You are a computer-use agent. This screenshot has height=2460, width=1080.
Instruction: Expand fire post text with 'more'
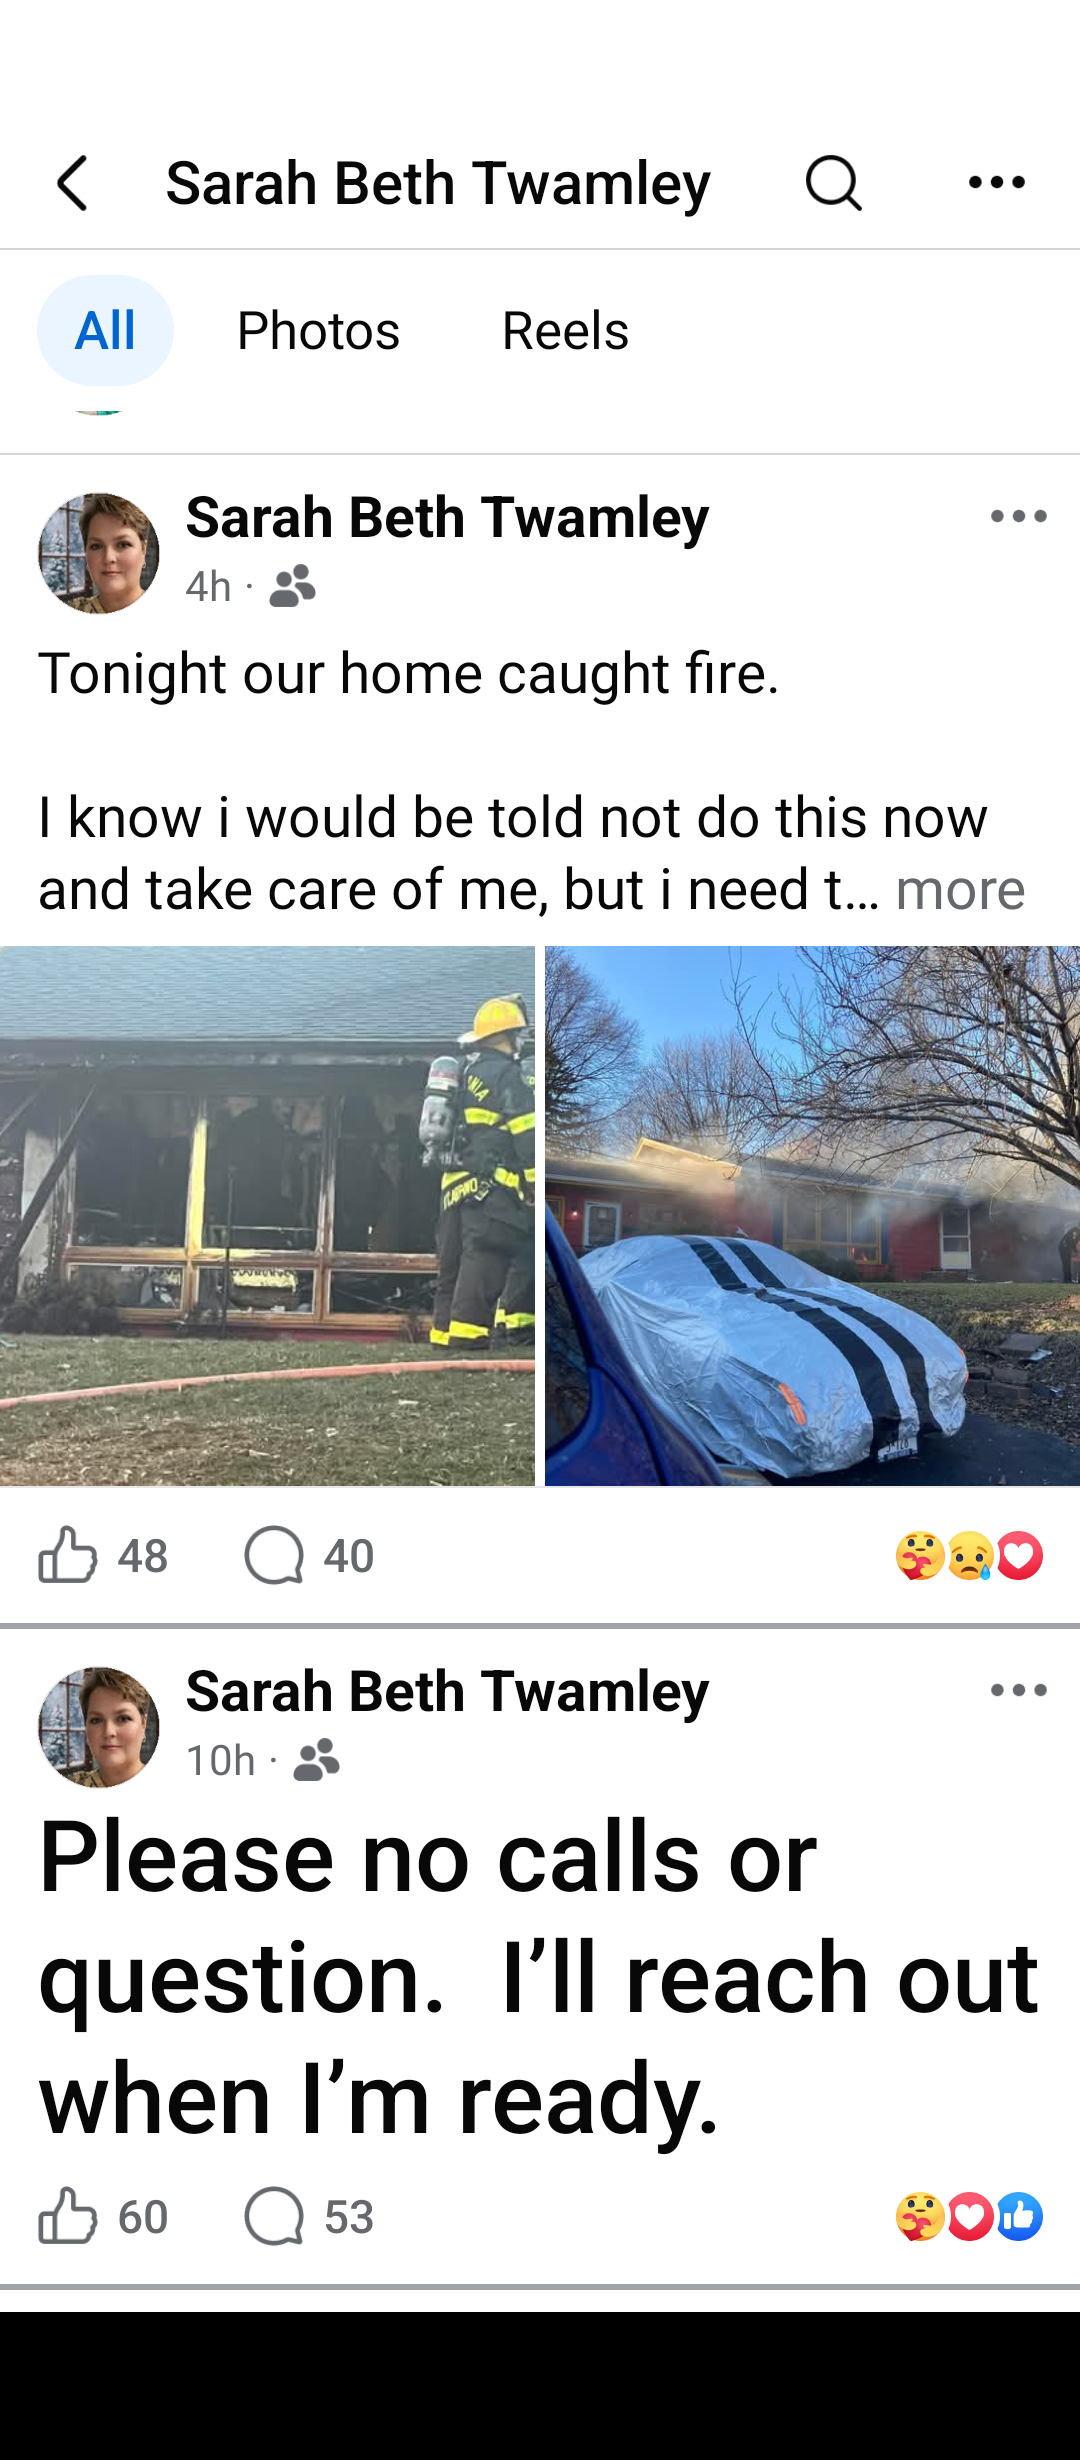[960, 889]
